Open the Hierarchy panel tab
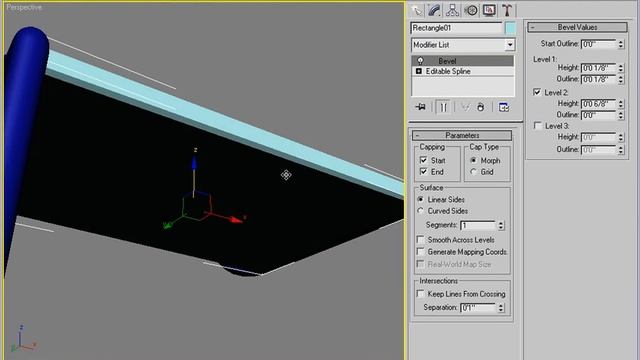The height and width of the screenshot is (360, 640). tap(452, 10)
